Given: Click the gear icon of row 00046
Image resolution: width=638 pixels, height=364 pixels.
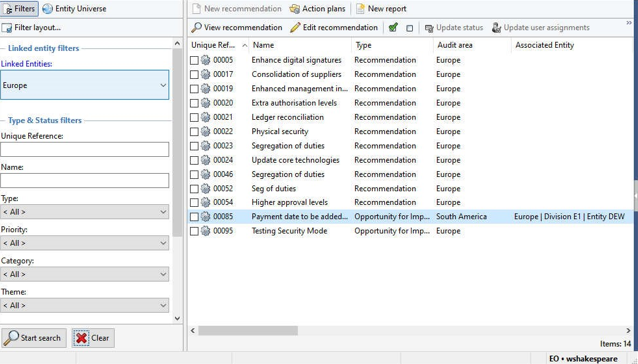Looking at the screenshot, I should click(x=205, y=174).
